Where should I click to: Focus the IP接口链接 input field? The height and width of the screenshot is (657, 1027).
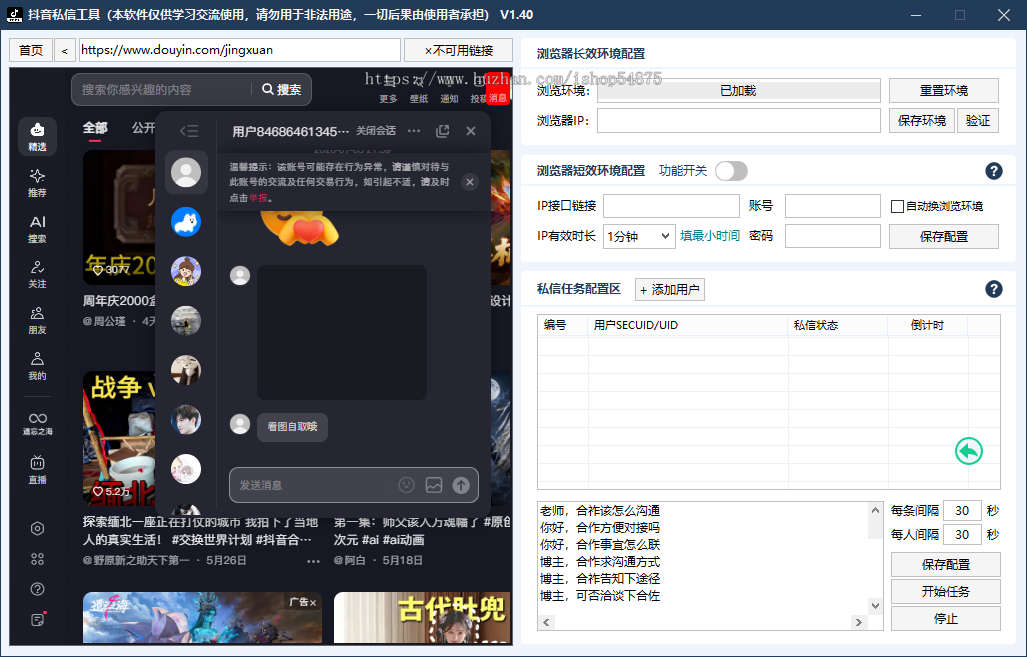click(x=671, y=206)
